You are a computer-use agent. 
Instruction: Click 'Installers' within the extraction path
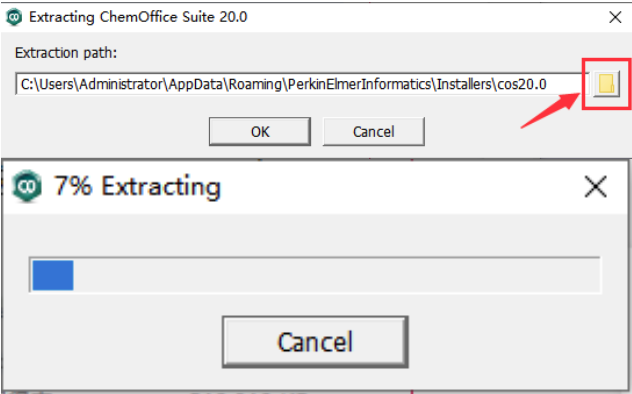(x=464, y=84)
